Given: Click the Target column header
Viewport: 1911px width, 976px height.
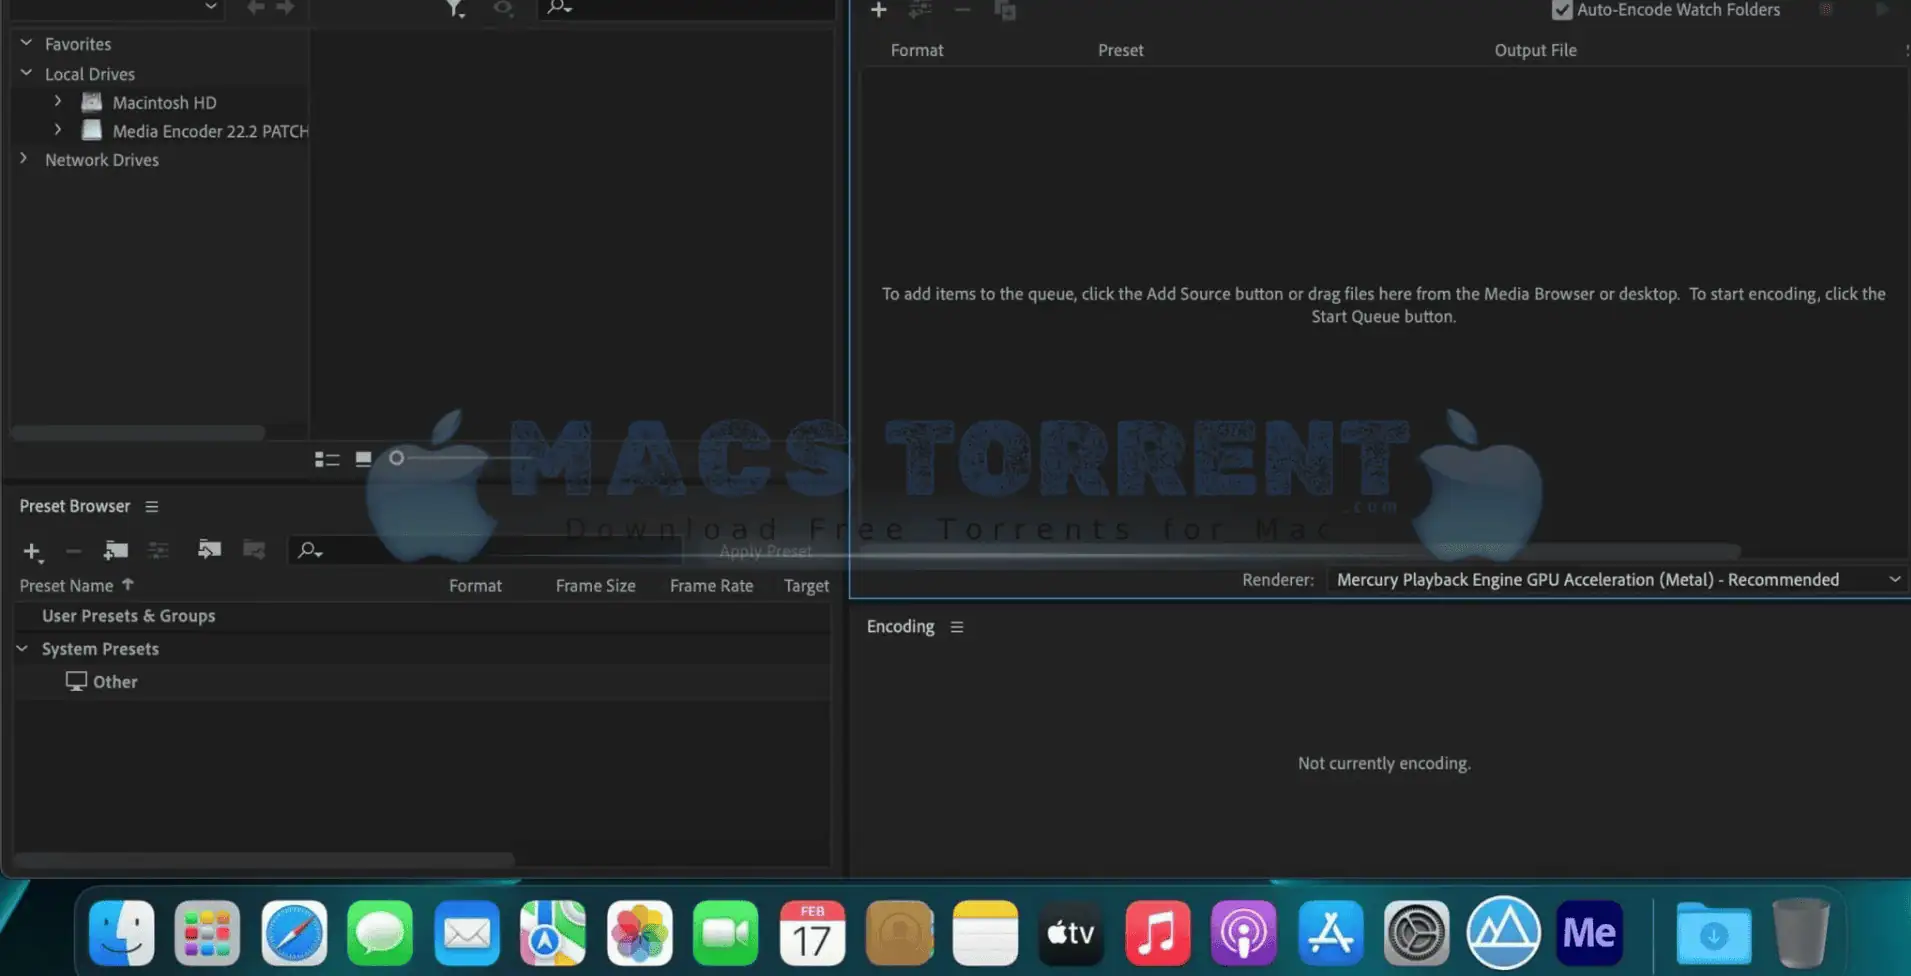Looking at the screenshot, I should (x=806, y=586).
